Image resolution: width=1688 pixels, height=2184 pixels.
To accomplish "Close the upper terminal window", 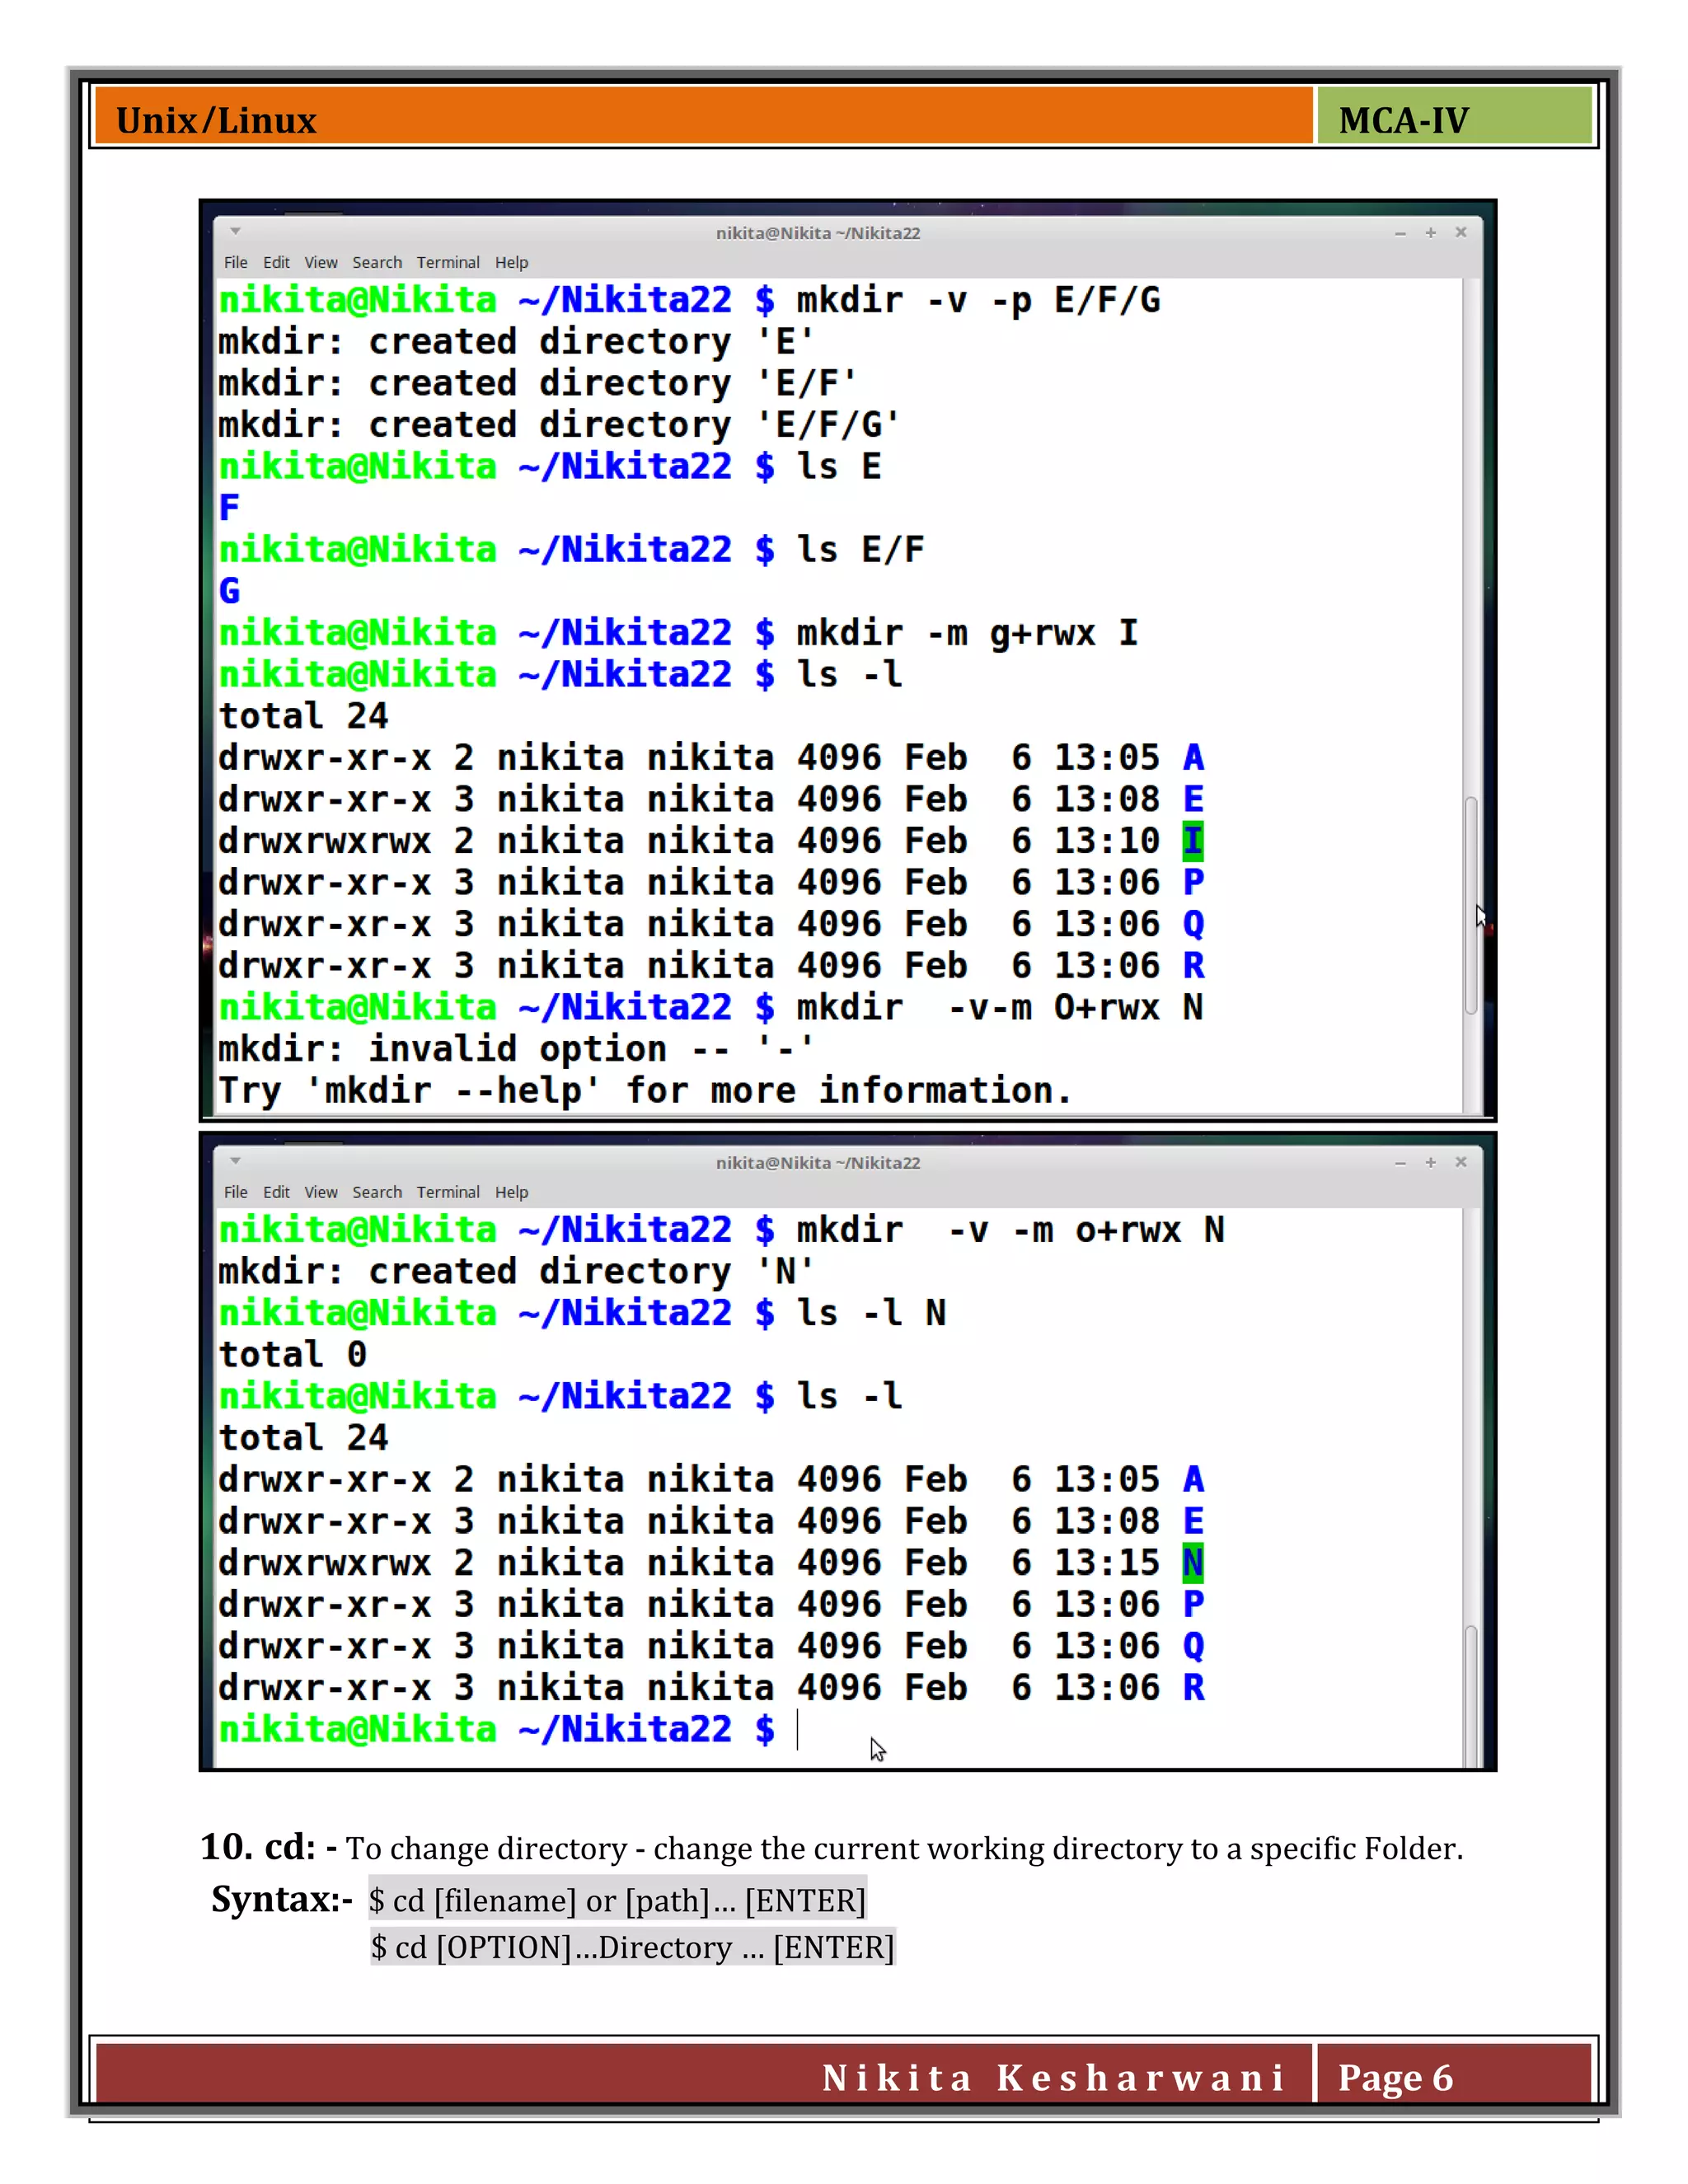I will pos(1461,232).
